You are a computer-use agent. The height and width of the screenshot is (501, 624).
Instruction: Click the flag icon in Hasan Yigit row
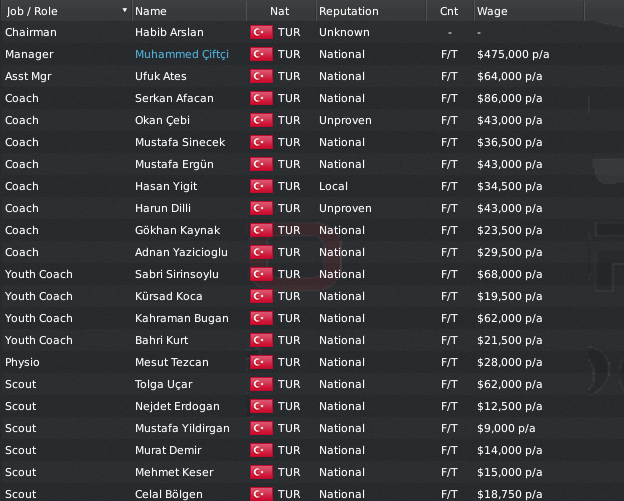(x=261, y=186)
